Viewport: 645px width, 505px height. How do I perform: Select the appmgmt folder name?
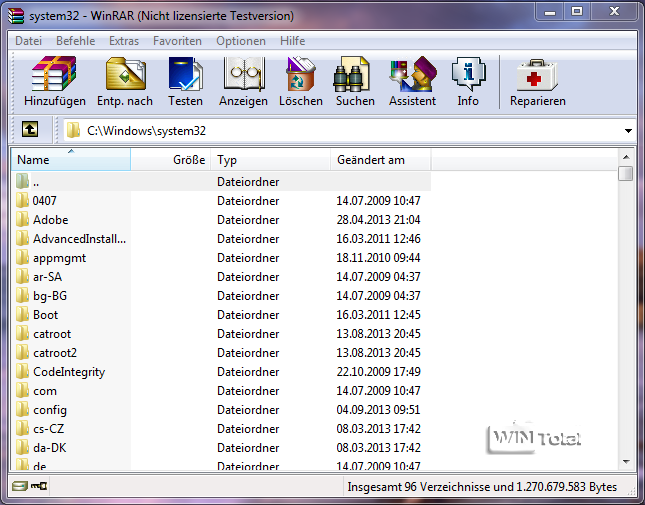[60, 258]
